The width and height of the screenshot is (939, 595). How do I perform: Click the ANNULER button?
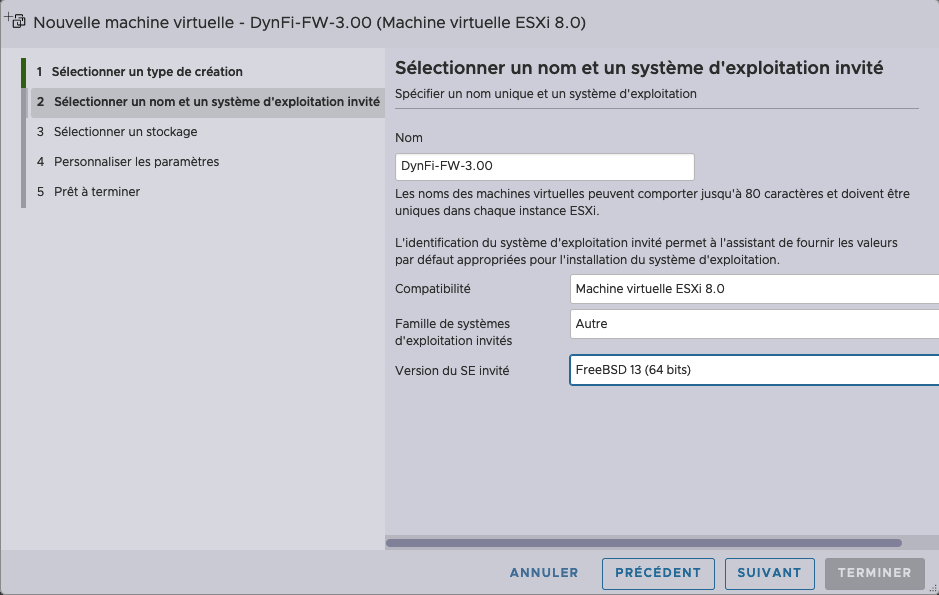point(544,573)
